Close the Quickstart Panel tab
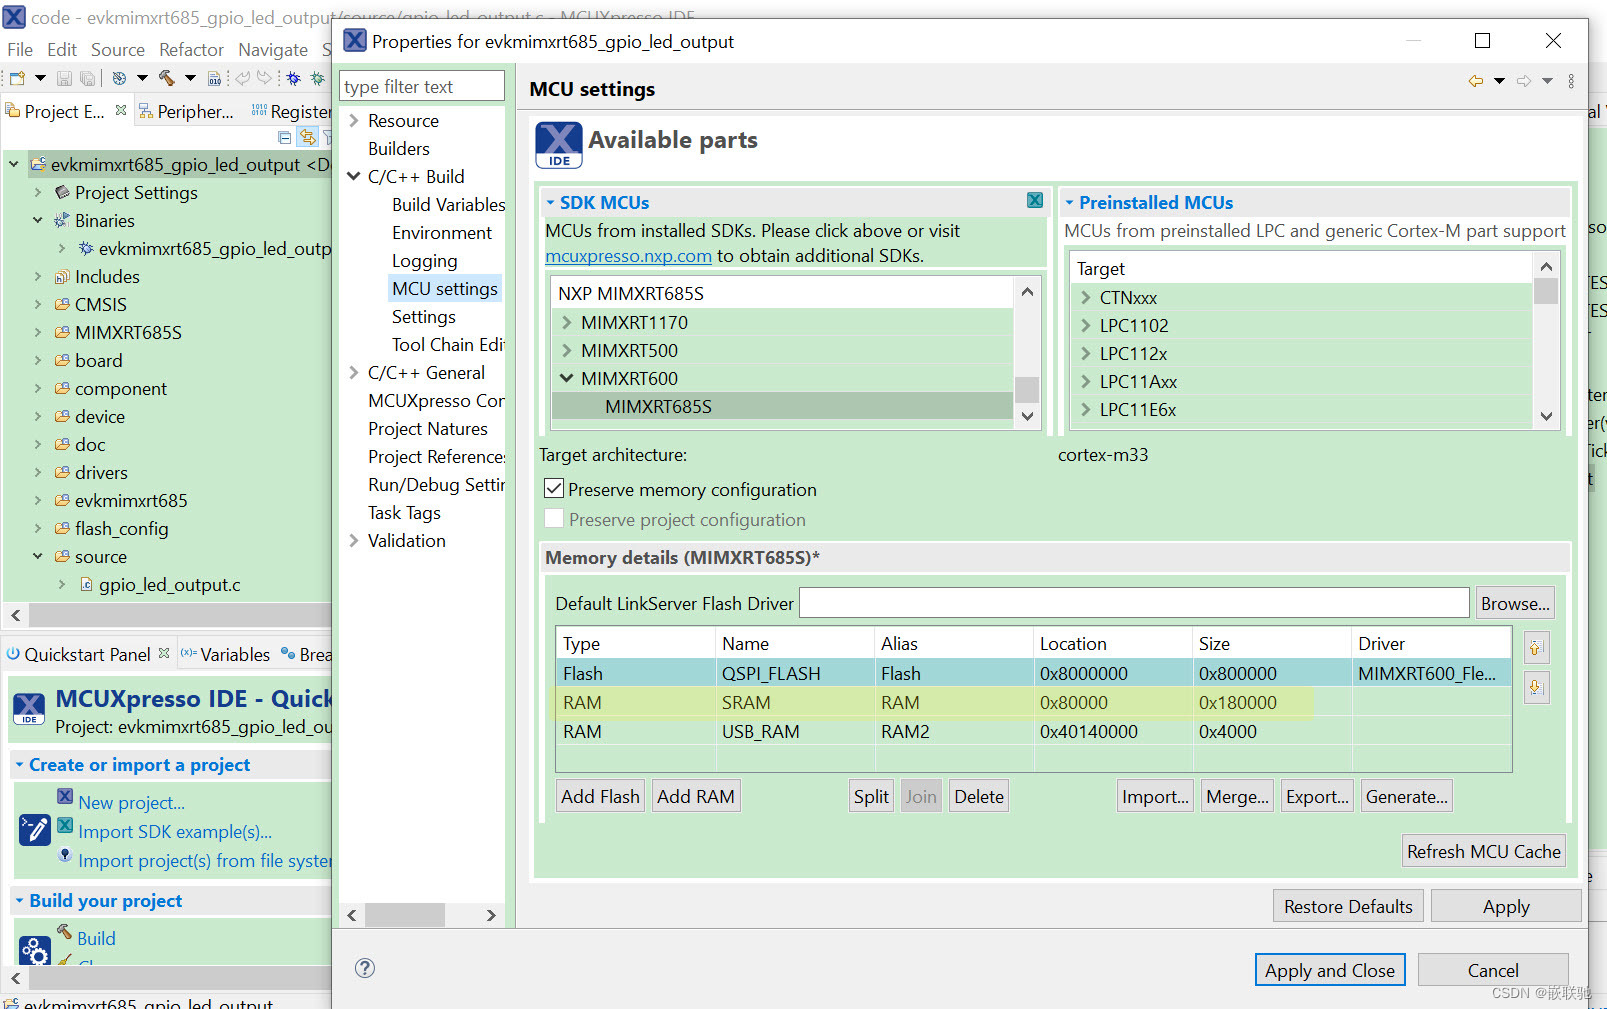Image resolution: width=1607 pixels, height=1009 pixels. (x=164, y=653)
